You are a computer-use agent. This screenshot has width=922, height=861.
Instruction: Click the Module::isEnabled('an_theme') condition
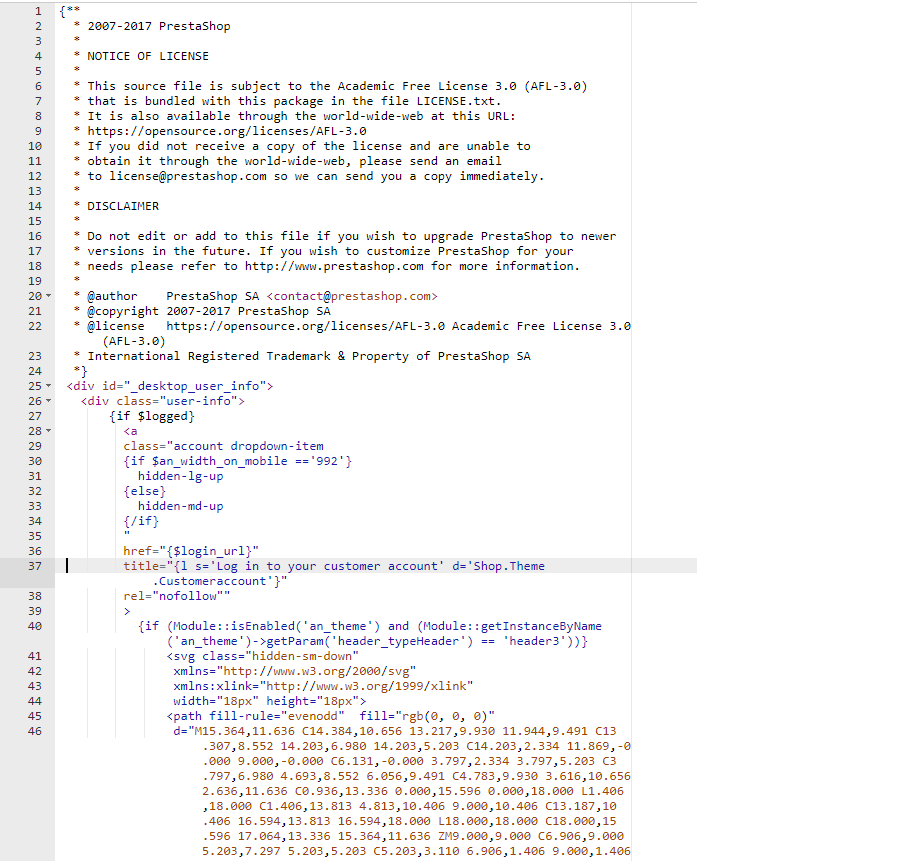coord(273,626)
